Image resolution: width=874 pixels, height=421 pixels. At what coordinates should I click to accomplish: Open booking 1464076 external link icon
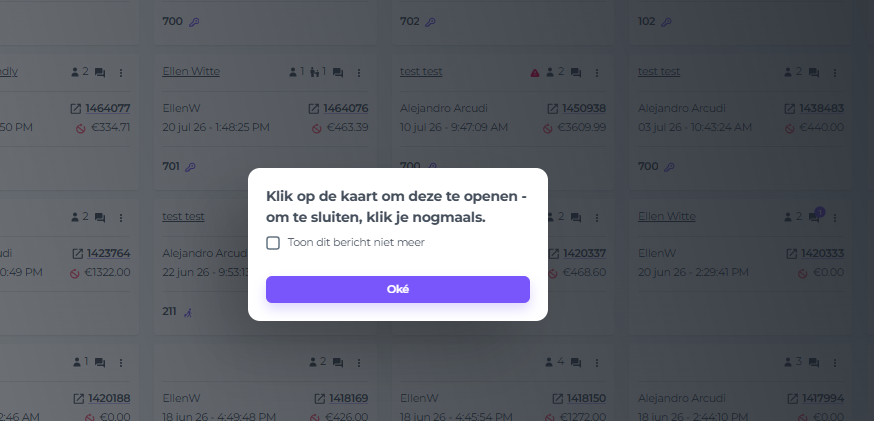[314, 108]
